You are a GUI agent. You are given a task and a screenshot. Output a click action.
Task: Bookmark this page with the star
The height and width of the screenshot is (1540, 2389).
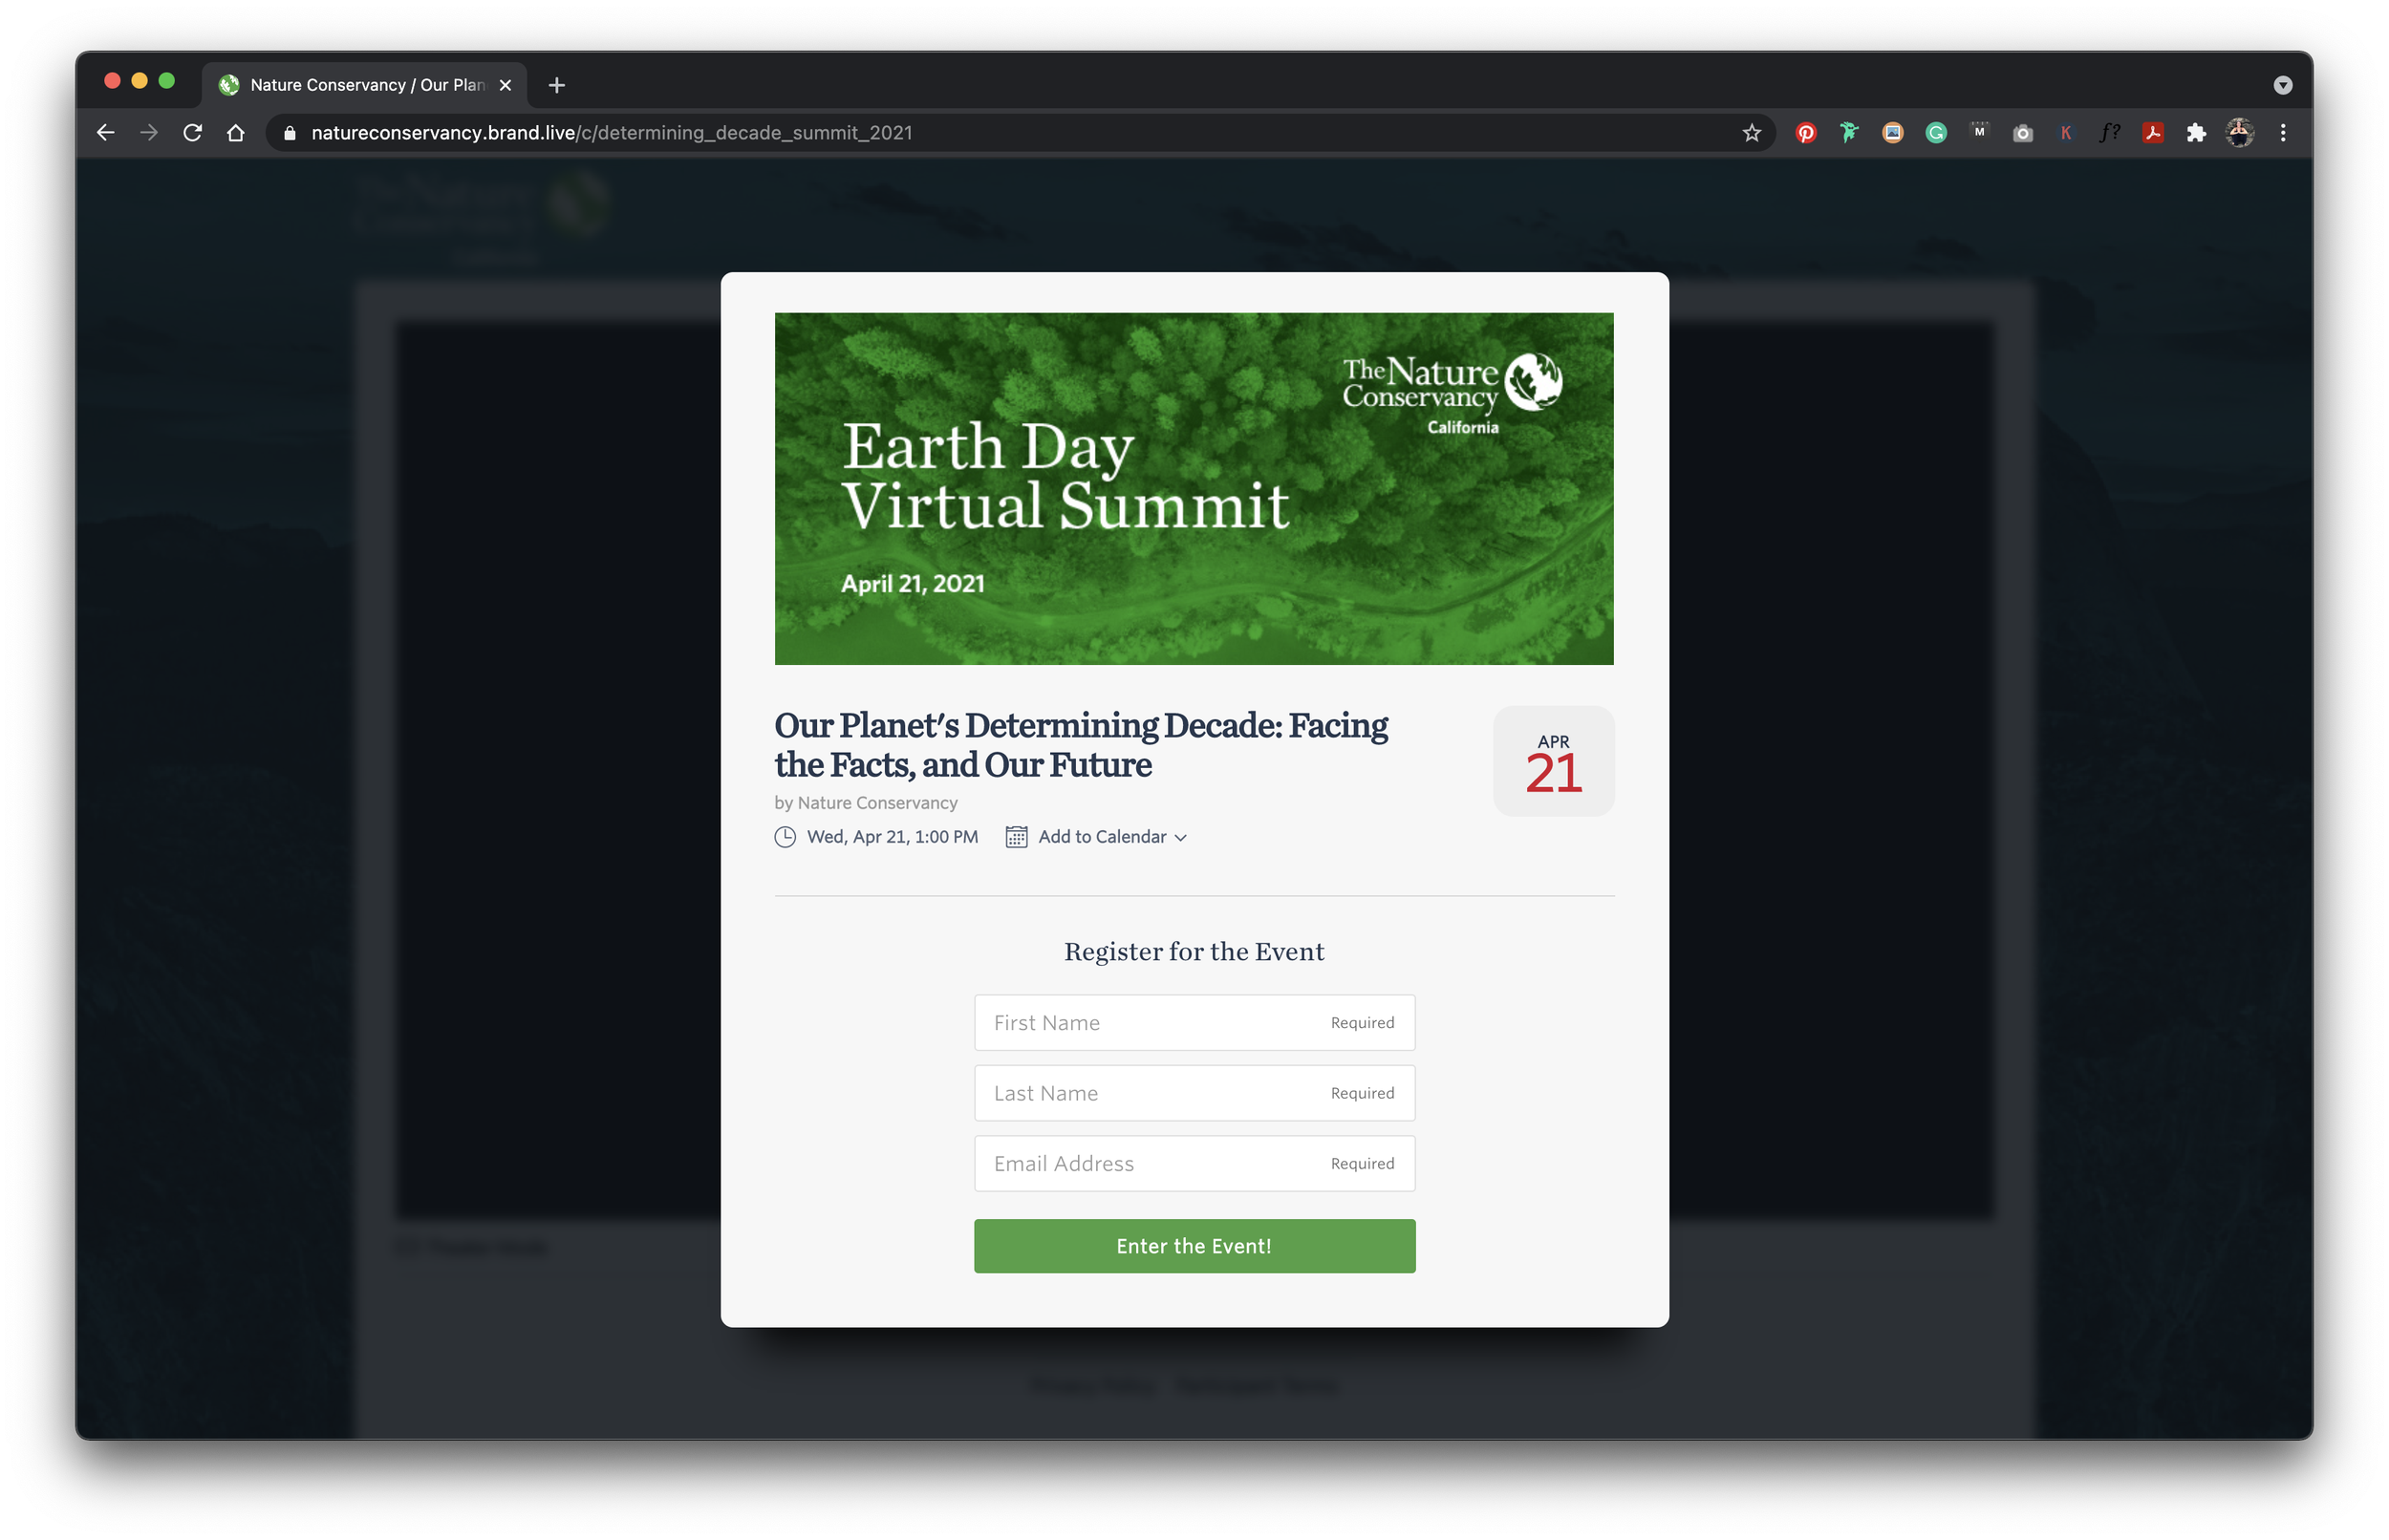coord(1751,133)
